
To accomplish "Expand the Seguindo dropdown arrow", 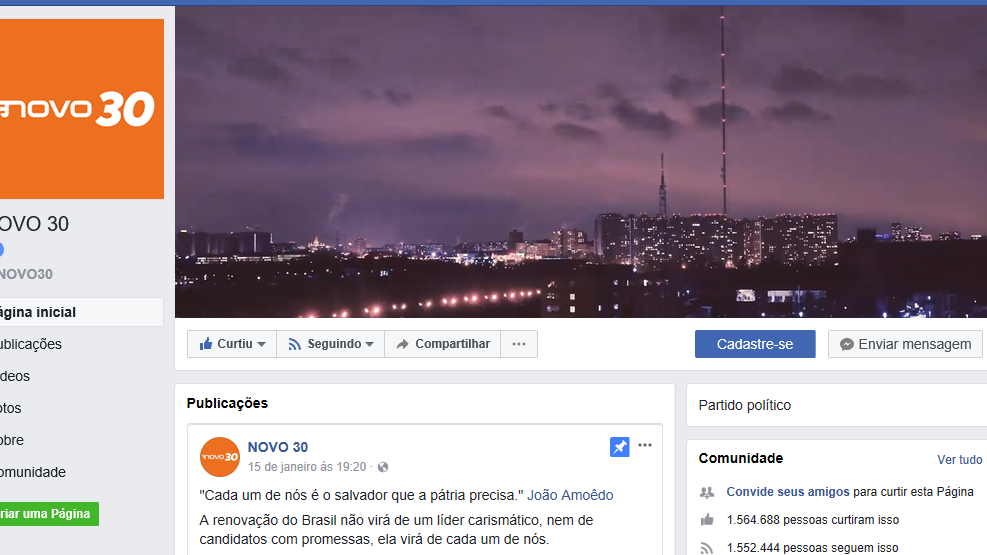I will 369,344.
